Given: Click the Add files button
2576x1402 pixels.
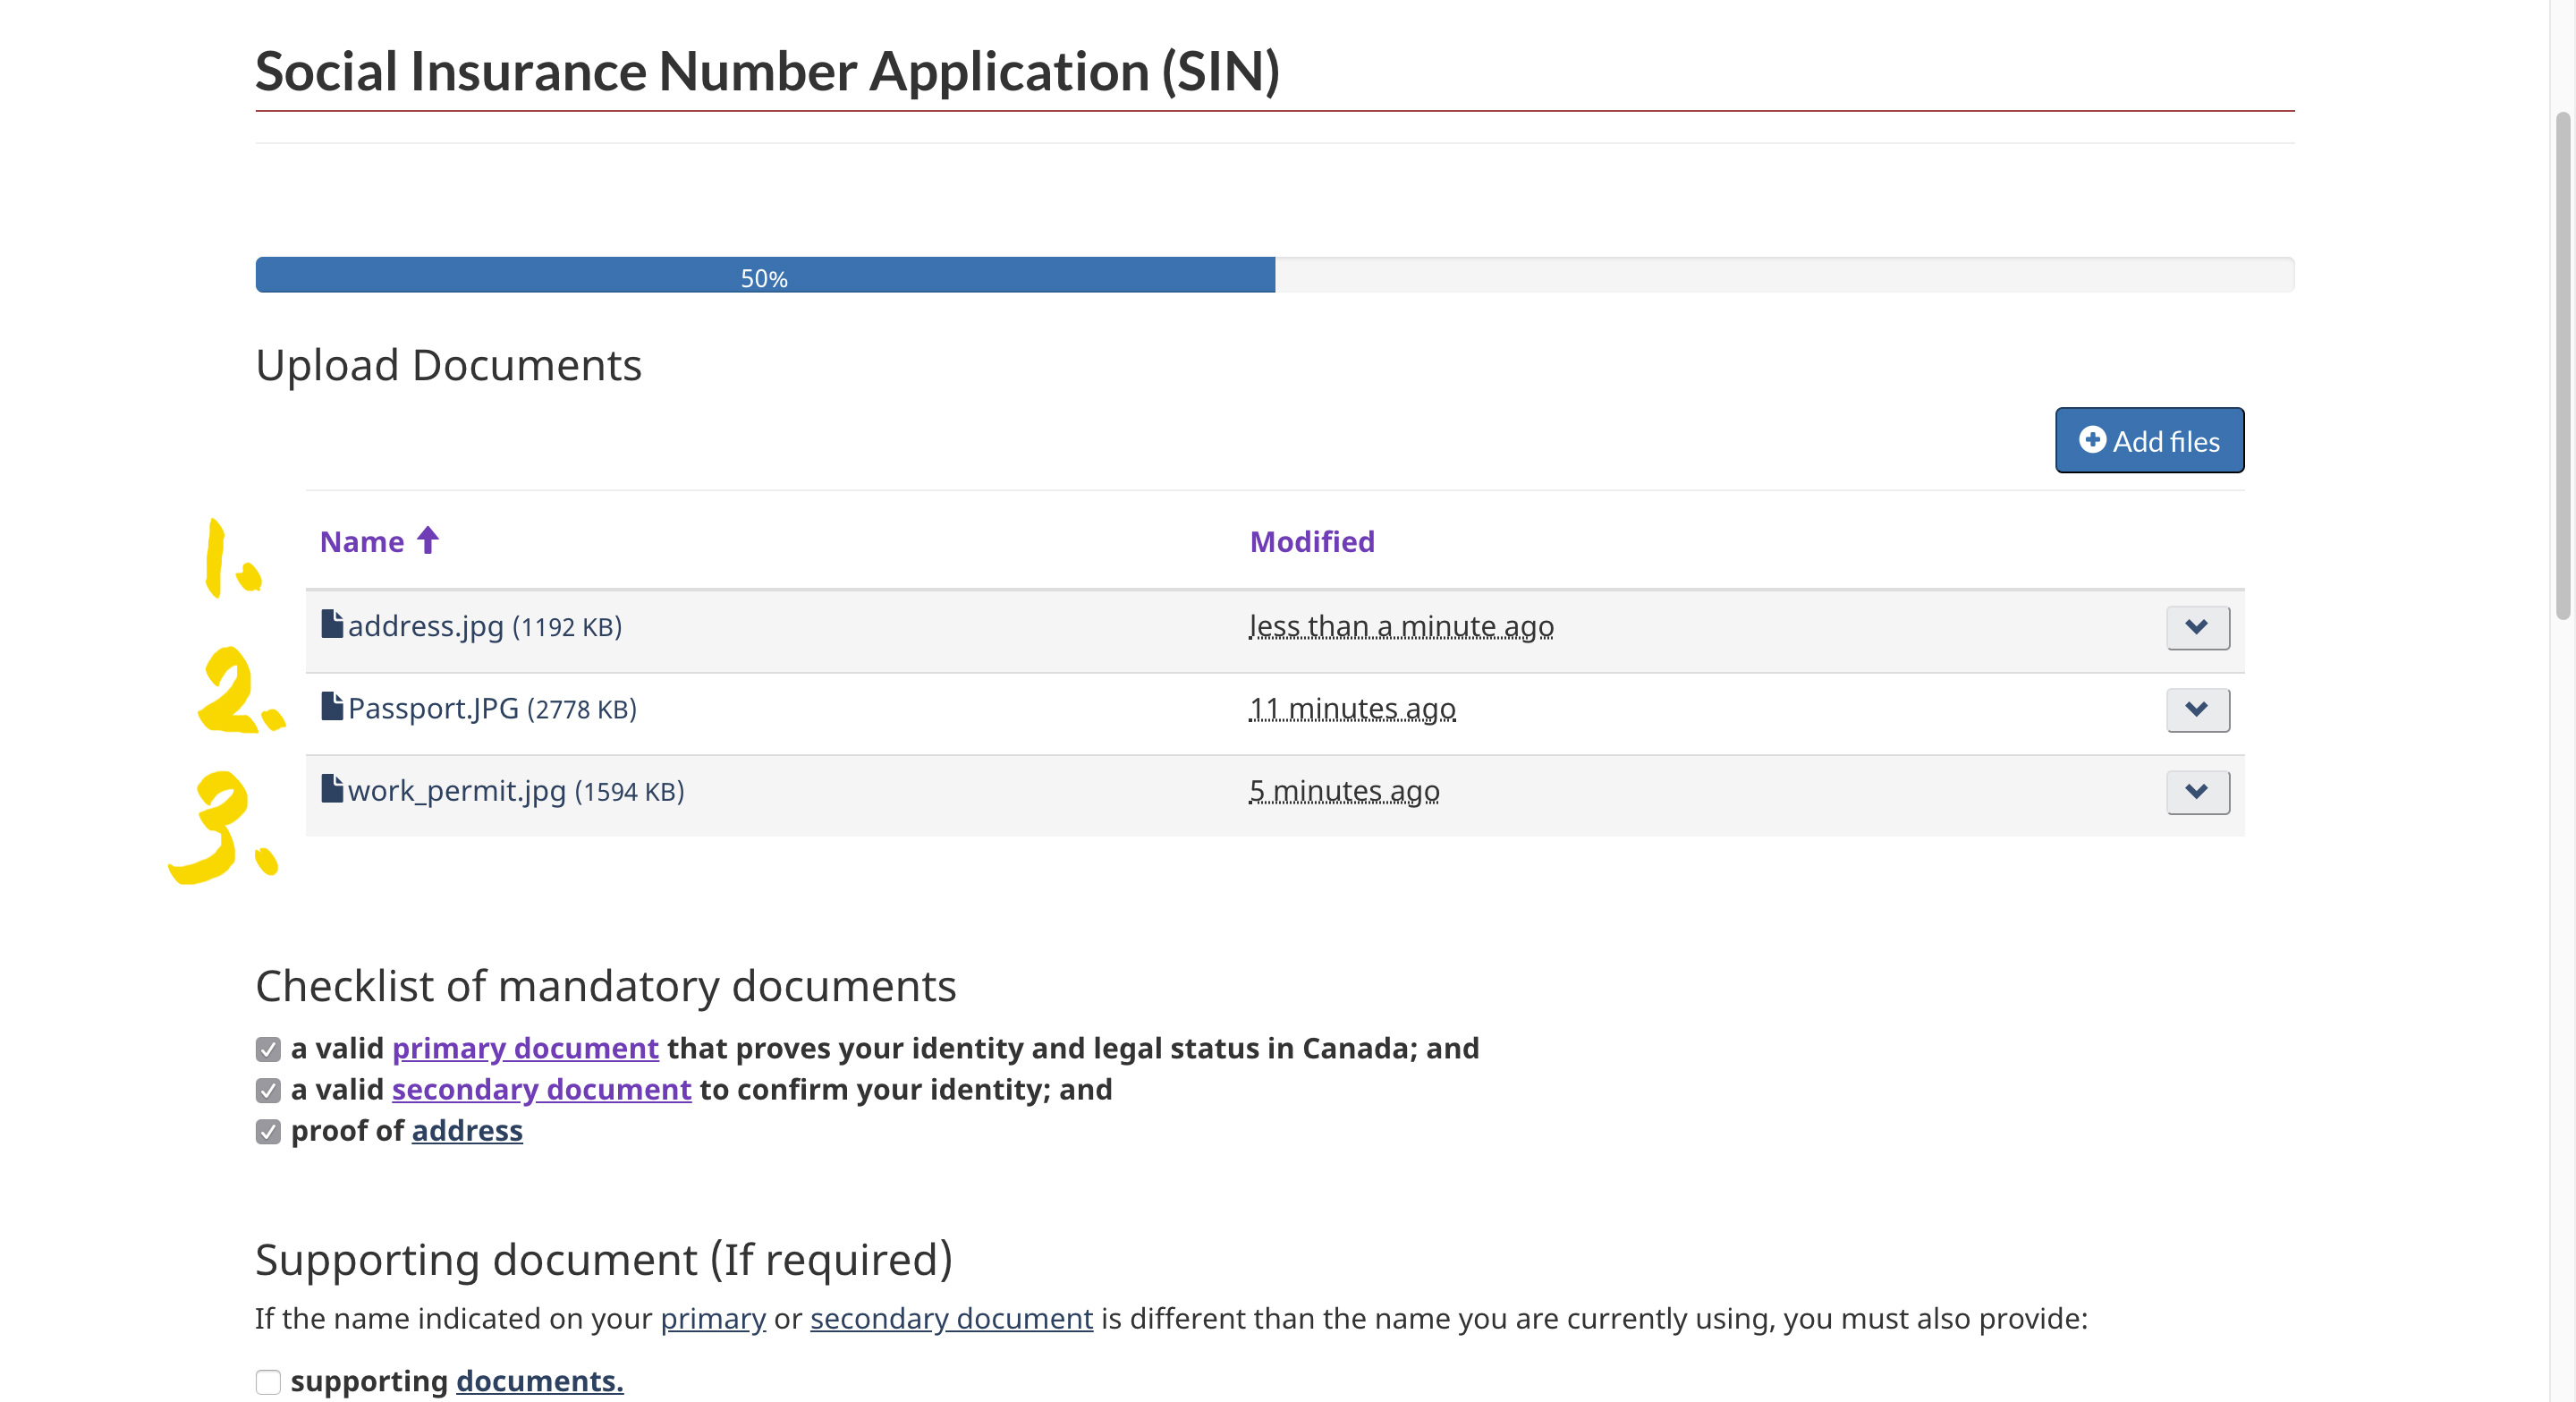Looking at the screenshot, I should pos(2149,440).
